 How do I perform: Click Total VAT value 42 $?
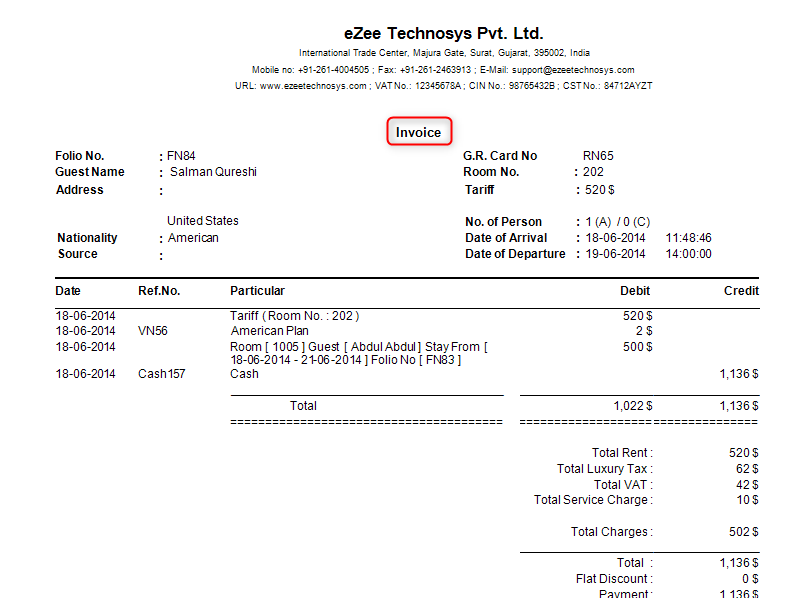pyautogui.click(x=747, y=485)
